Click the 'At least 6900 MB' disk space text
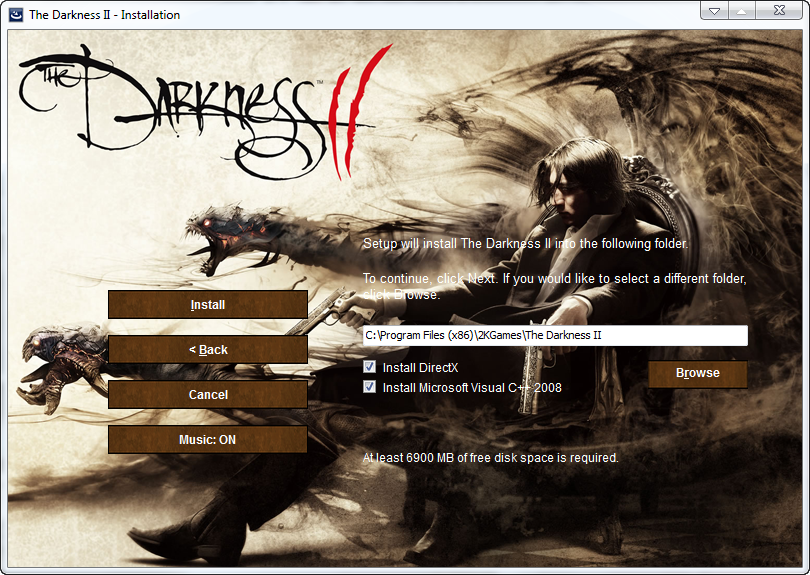Viewport: 810px width, 575px height. click(x=490, y=458)
